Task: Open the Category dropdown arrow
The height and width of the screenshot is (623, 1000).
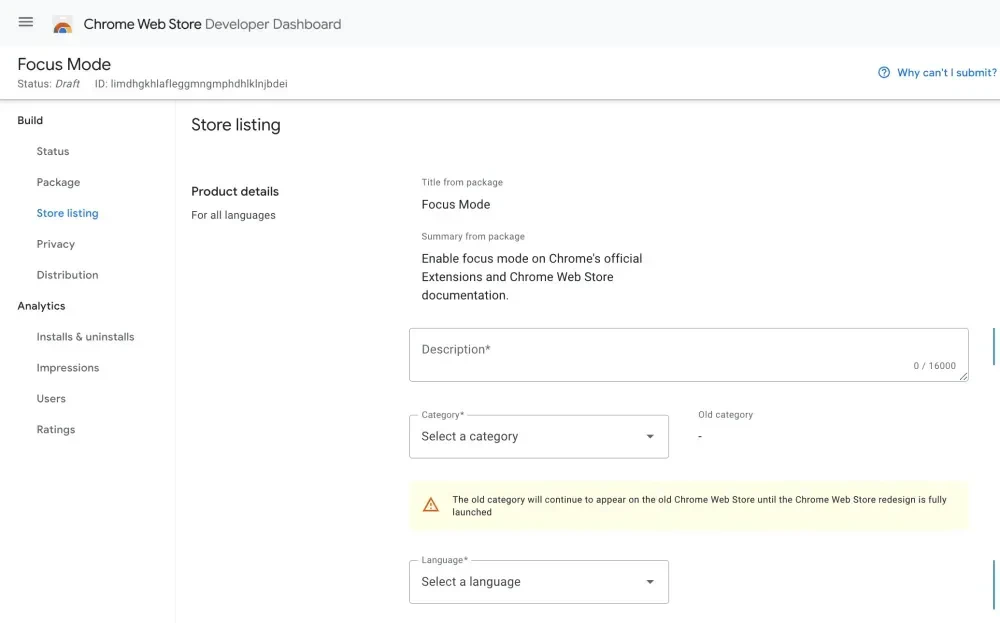Action: pyautogui.click(x=650, y=436)
